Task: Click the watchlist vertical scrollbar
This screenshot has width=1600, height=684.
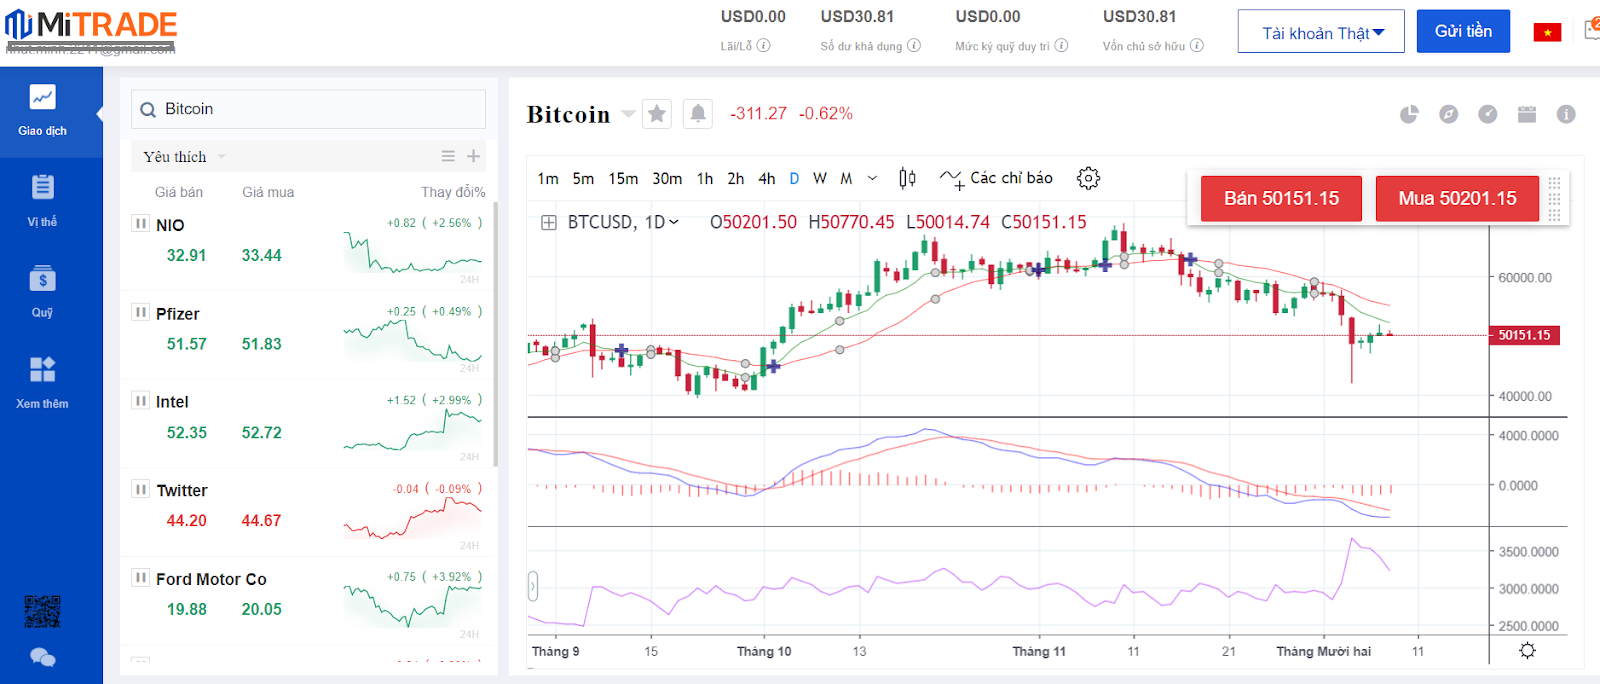Action: (x=495, y=330)
